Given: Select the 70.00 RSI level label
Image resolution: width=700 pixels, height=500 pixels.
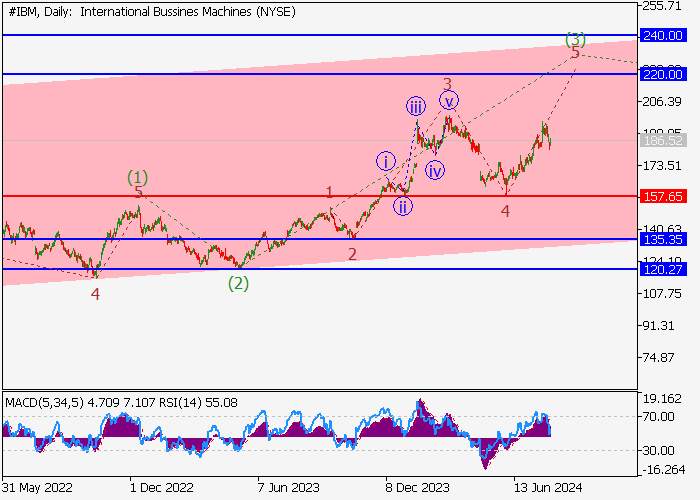Looking at the screenshot, I should click(x=658, y=417).
